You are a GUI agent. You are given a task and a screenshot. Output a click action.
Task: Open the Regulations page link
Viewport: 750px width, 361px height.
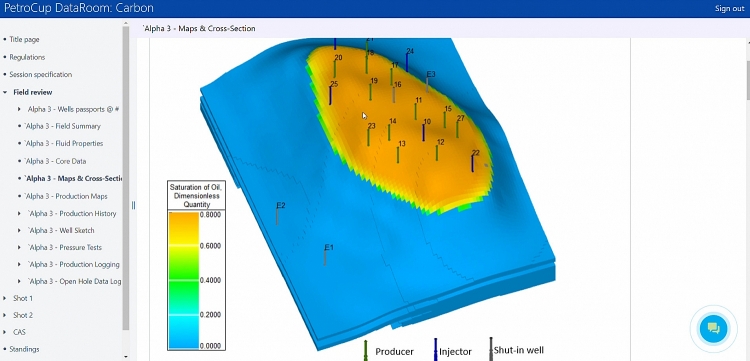[x=27, y=57]
